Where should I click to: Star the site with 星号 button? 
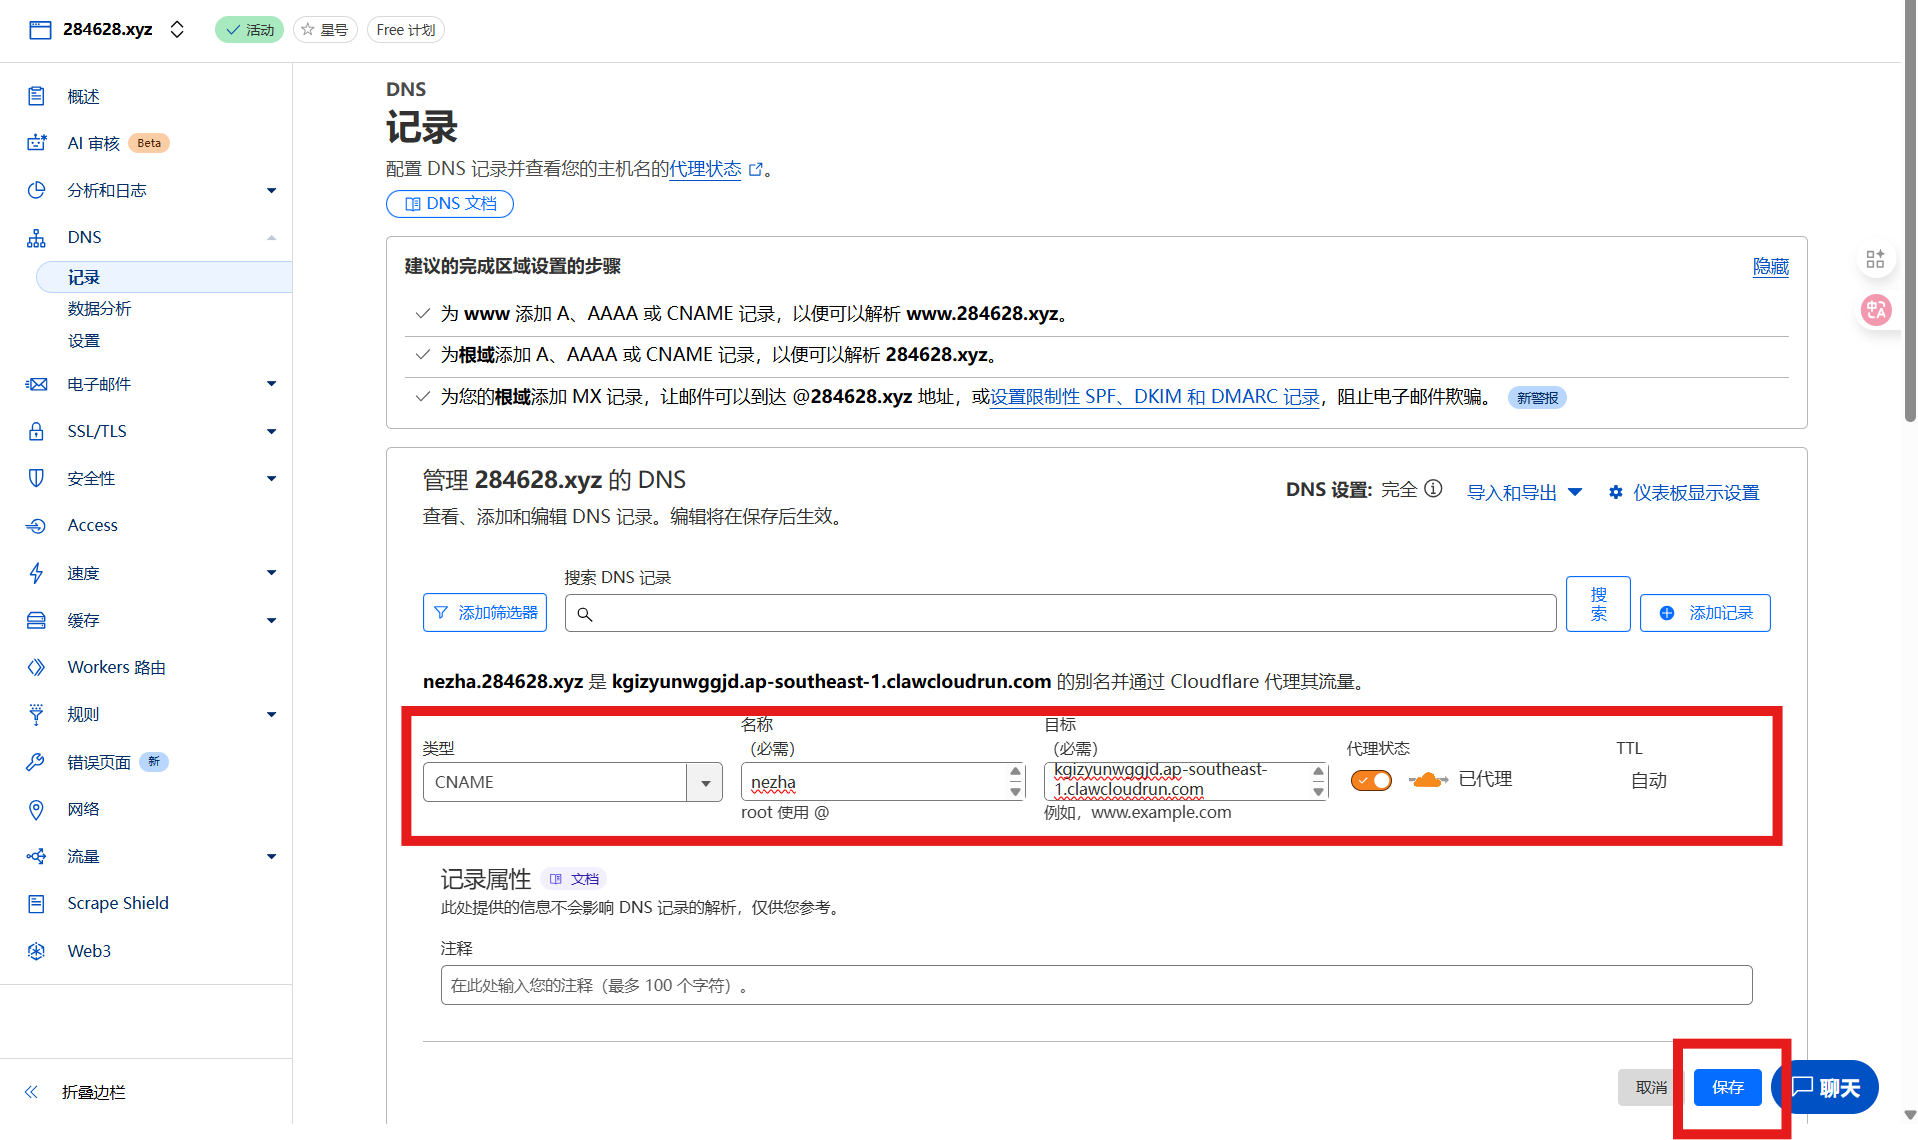click(325, 30)
